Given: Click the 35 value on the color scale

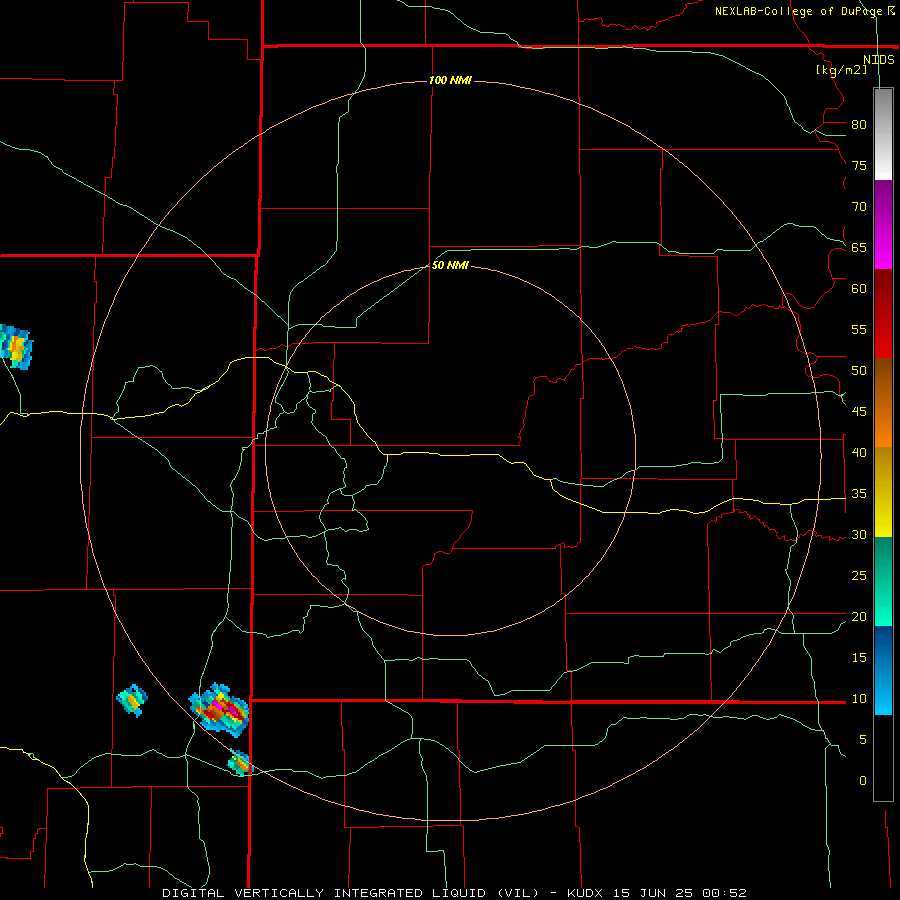Looking at the screenshot, I should (x=859, y=494).
